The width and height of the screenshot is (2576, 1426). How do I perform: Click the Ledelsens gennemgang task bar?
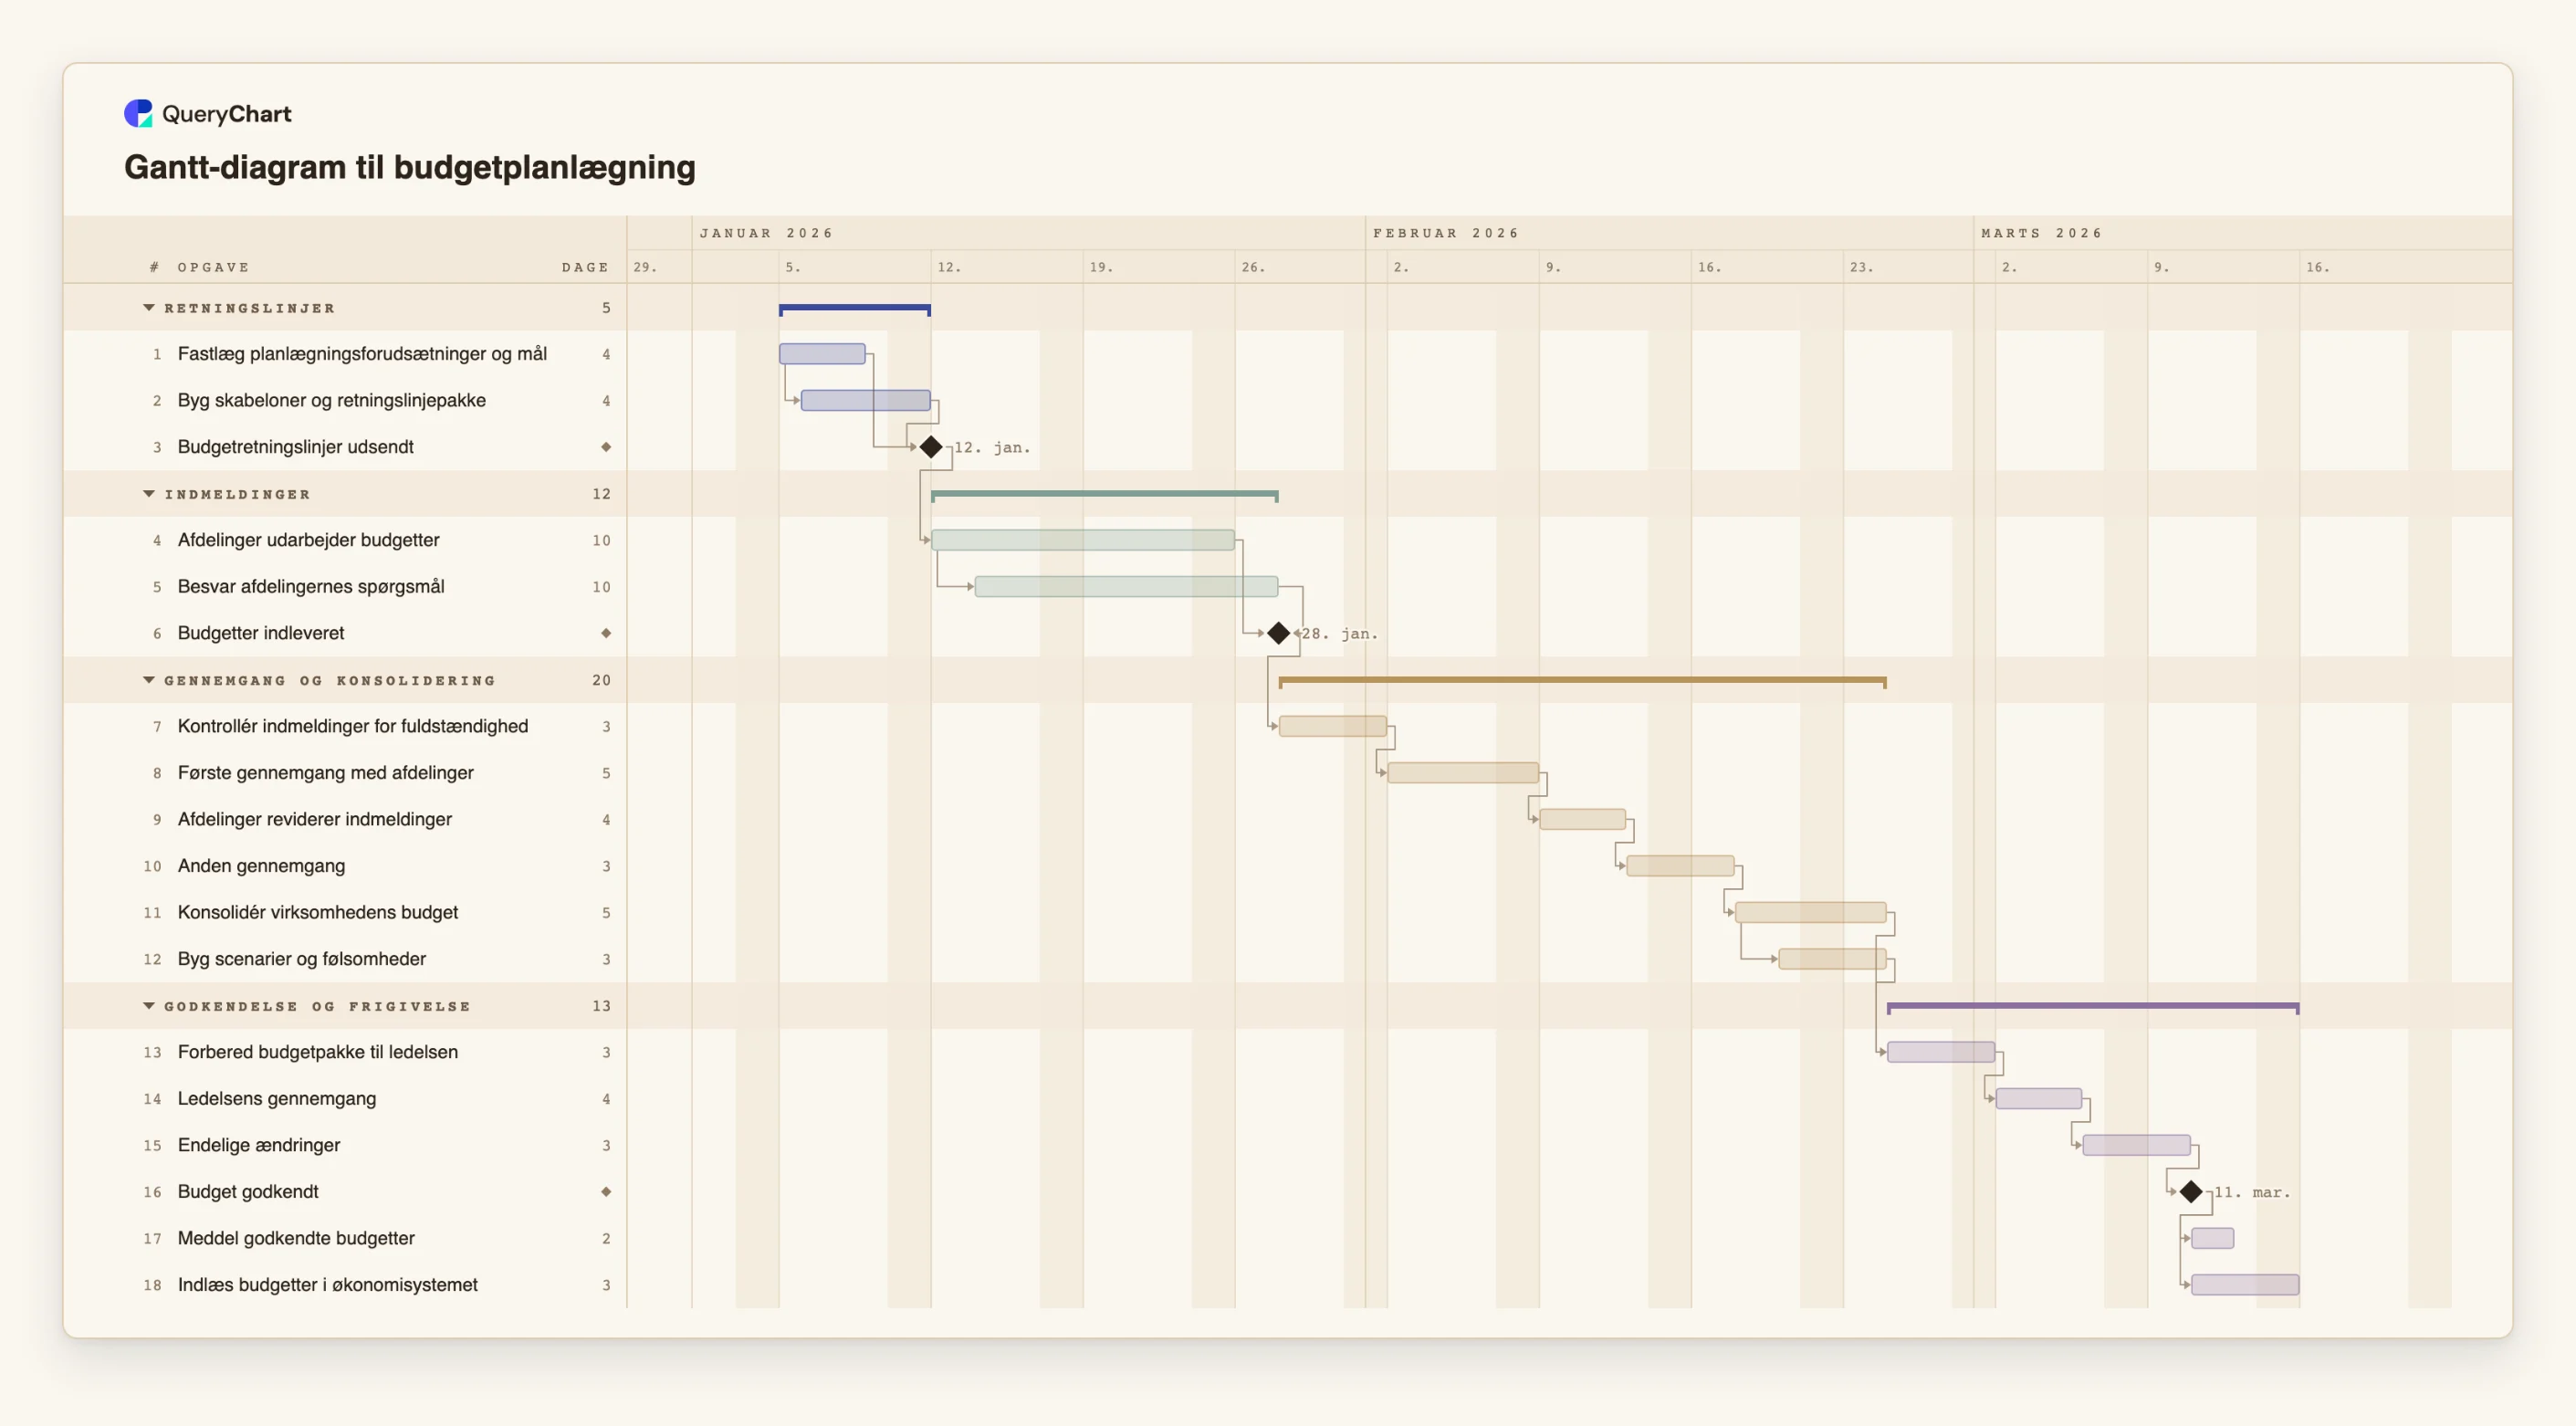(2039, 1099)
